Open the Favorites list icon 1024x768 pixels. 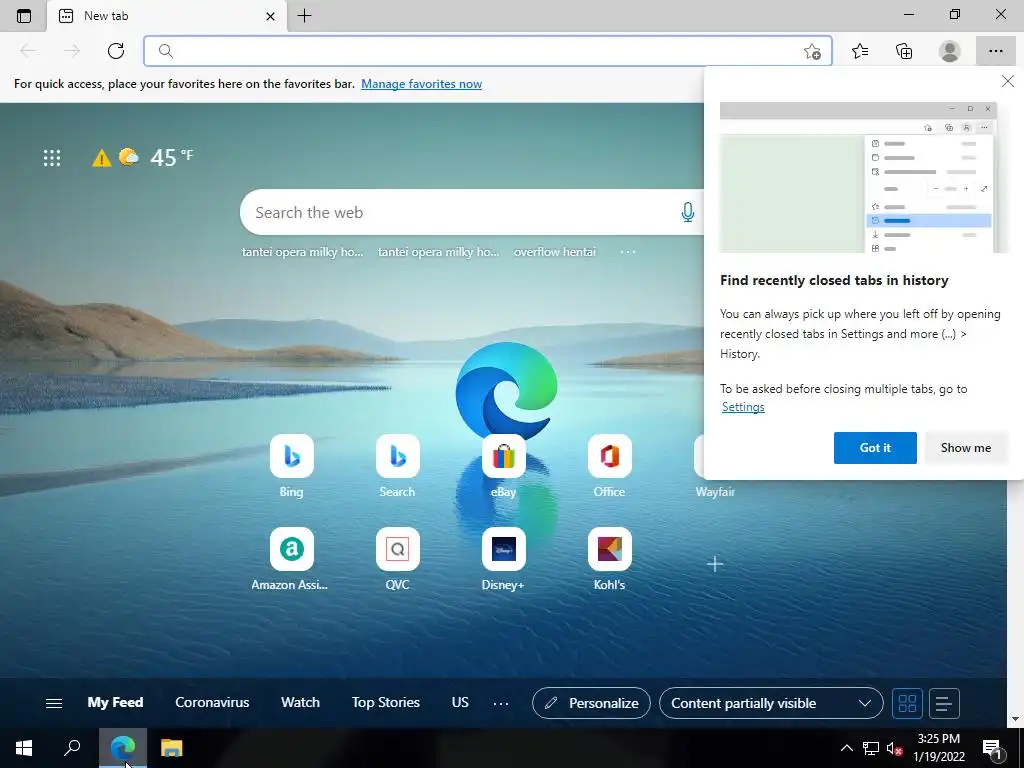860,51
